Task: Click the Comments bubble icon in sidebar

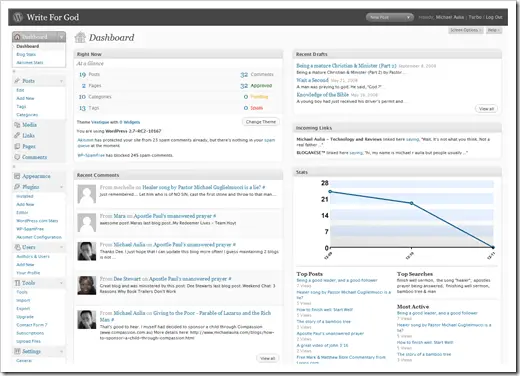Action: tap(17, 157)
